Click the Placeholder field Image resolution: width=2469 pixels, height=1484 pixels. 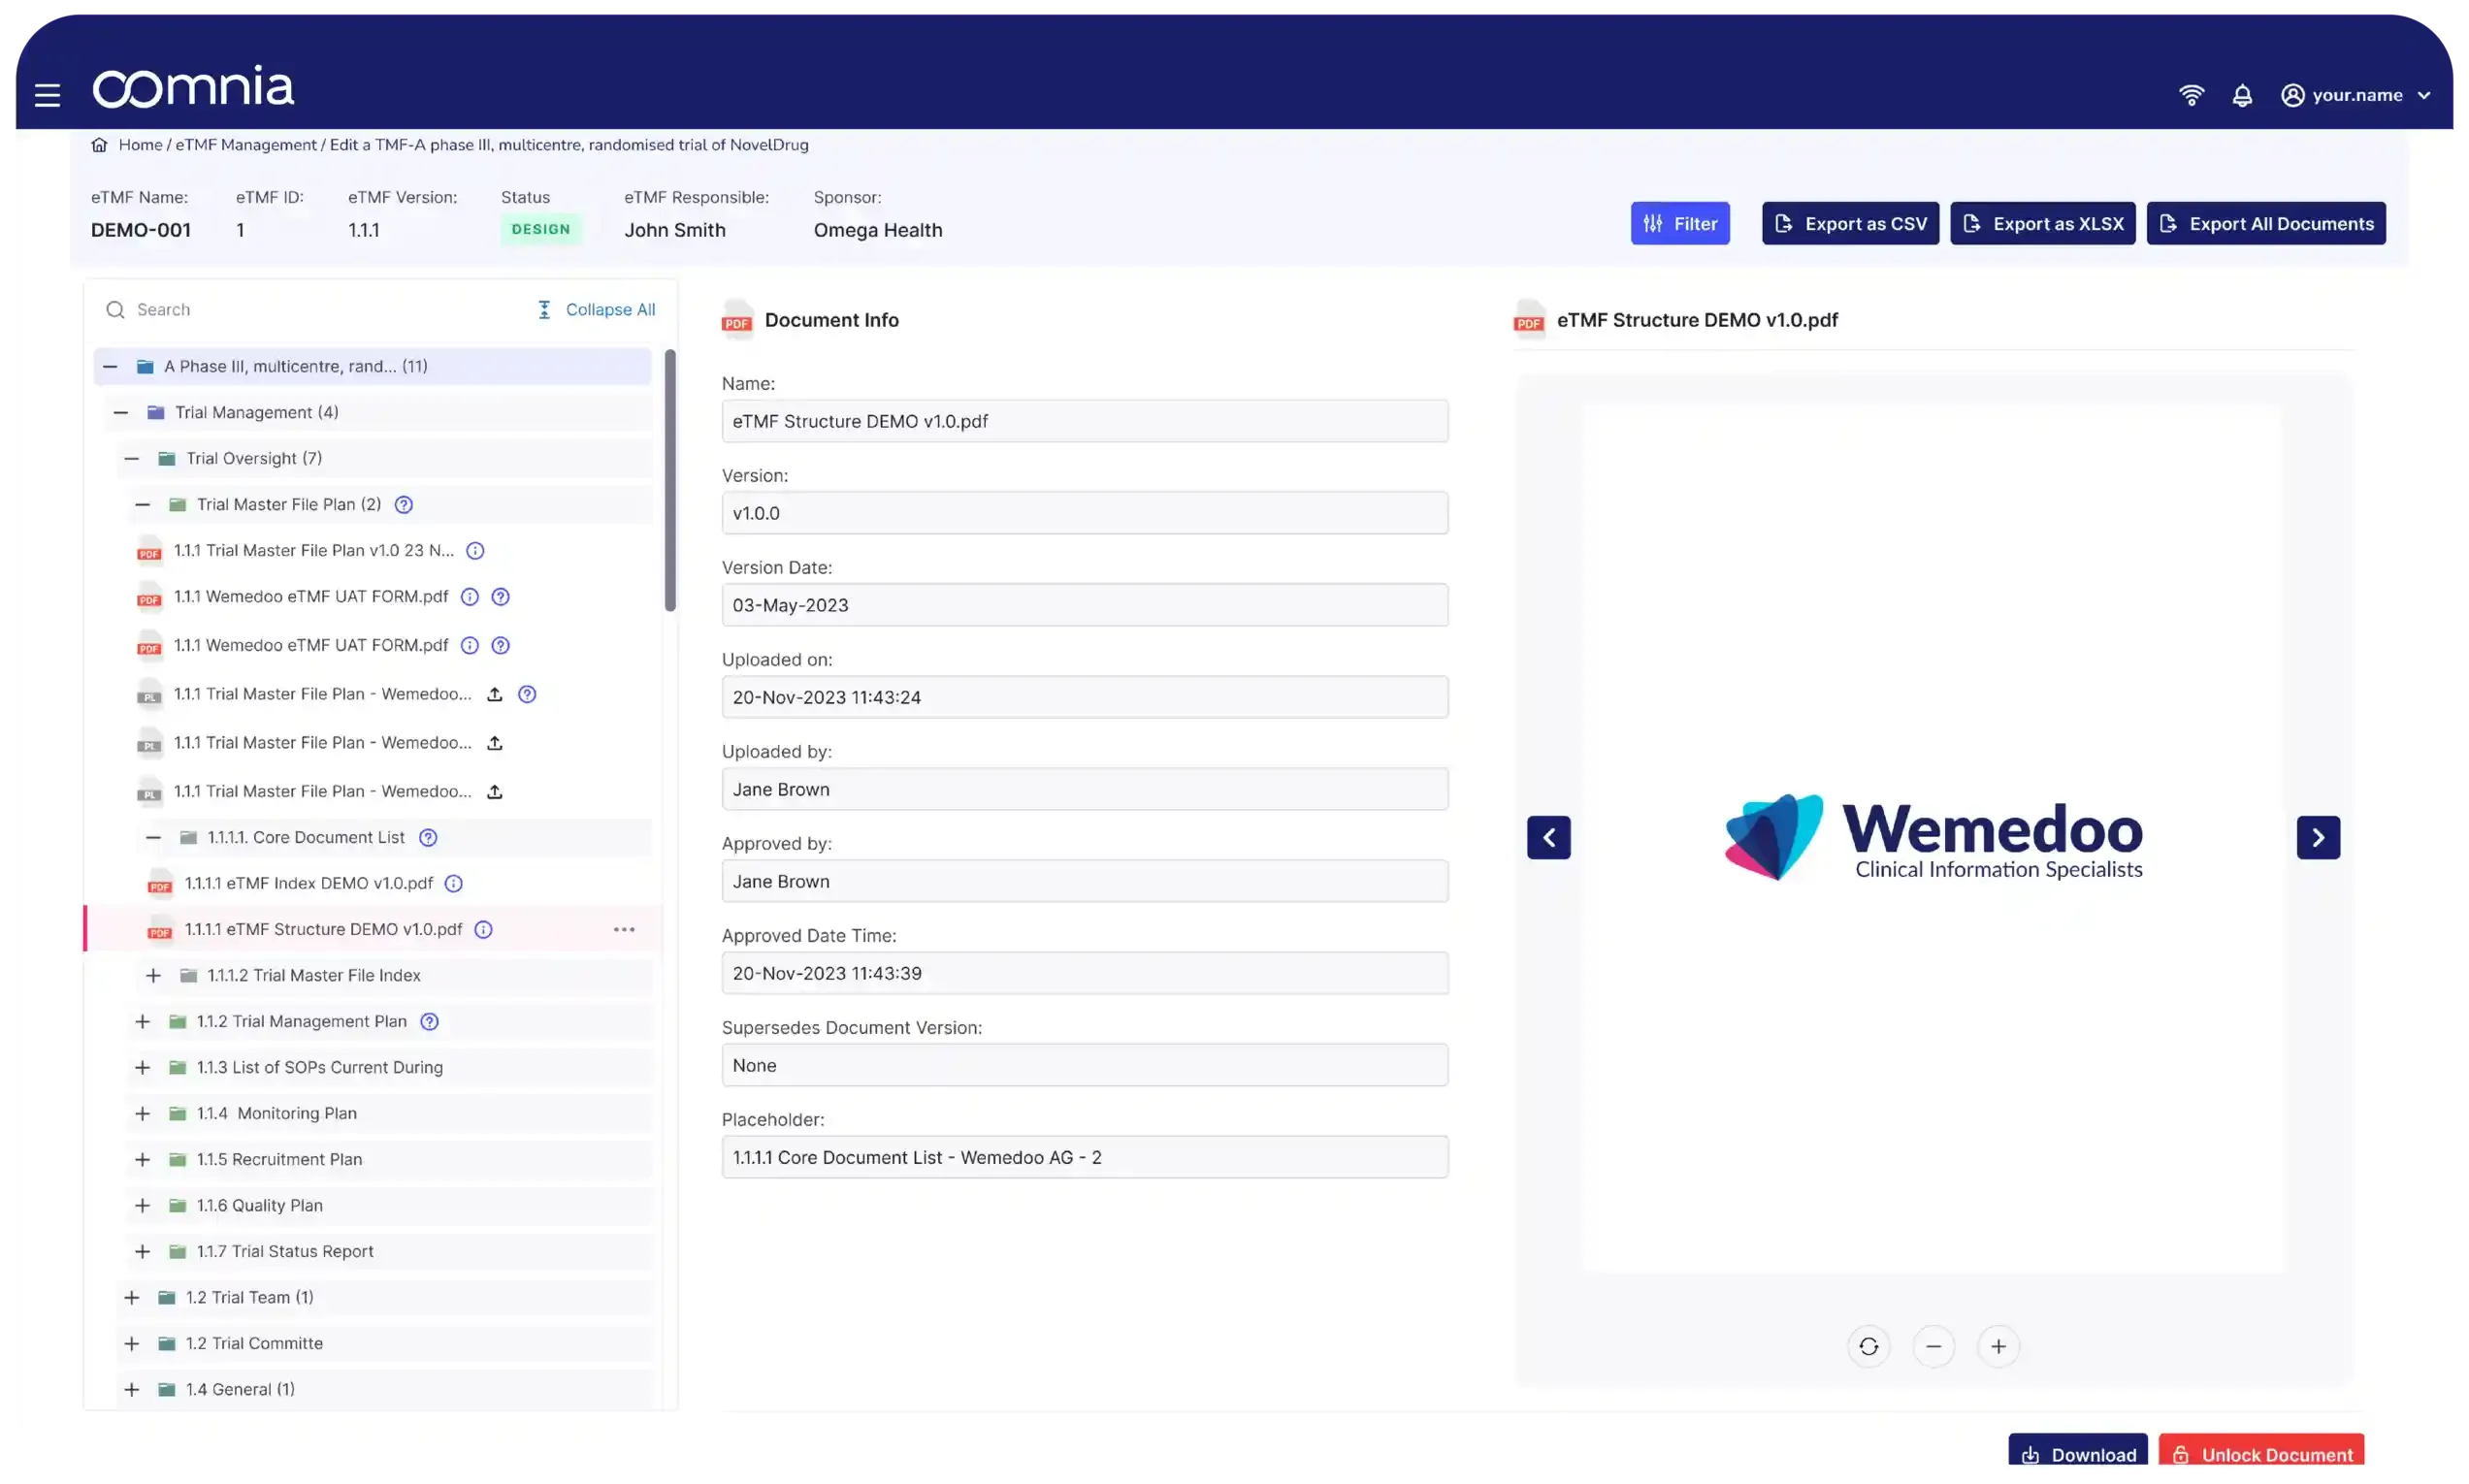click(x=1085, y=1157)
